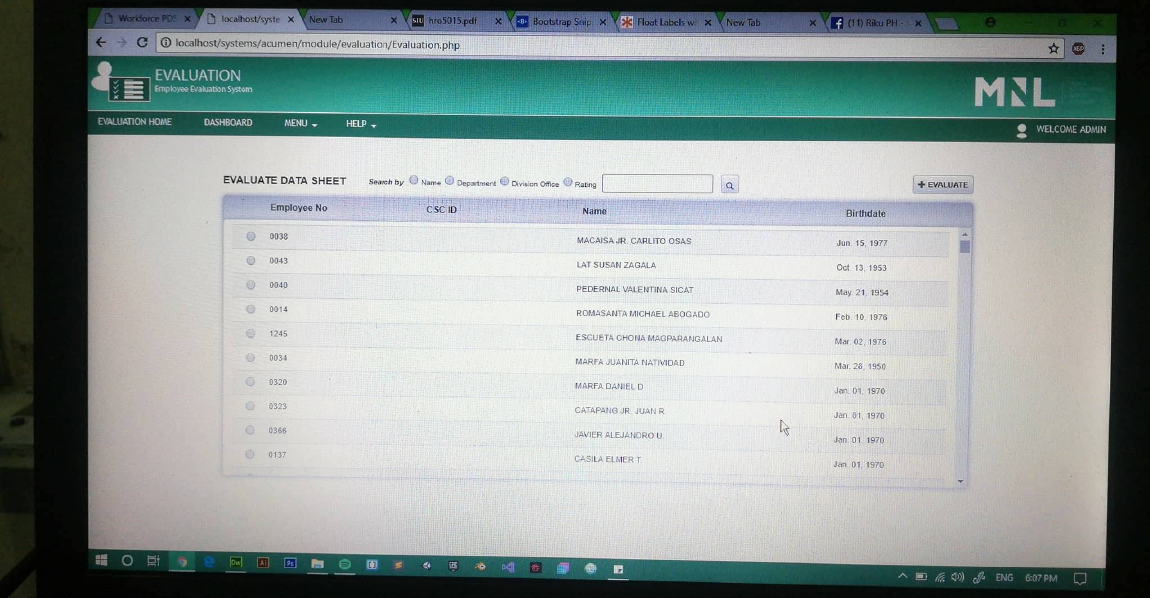Open the red adblock extension icon
1150x598 pixels.
pyautogui.click(x=1078, y=48)
